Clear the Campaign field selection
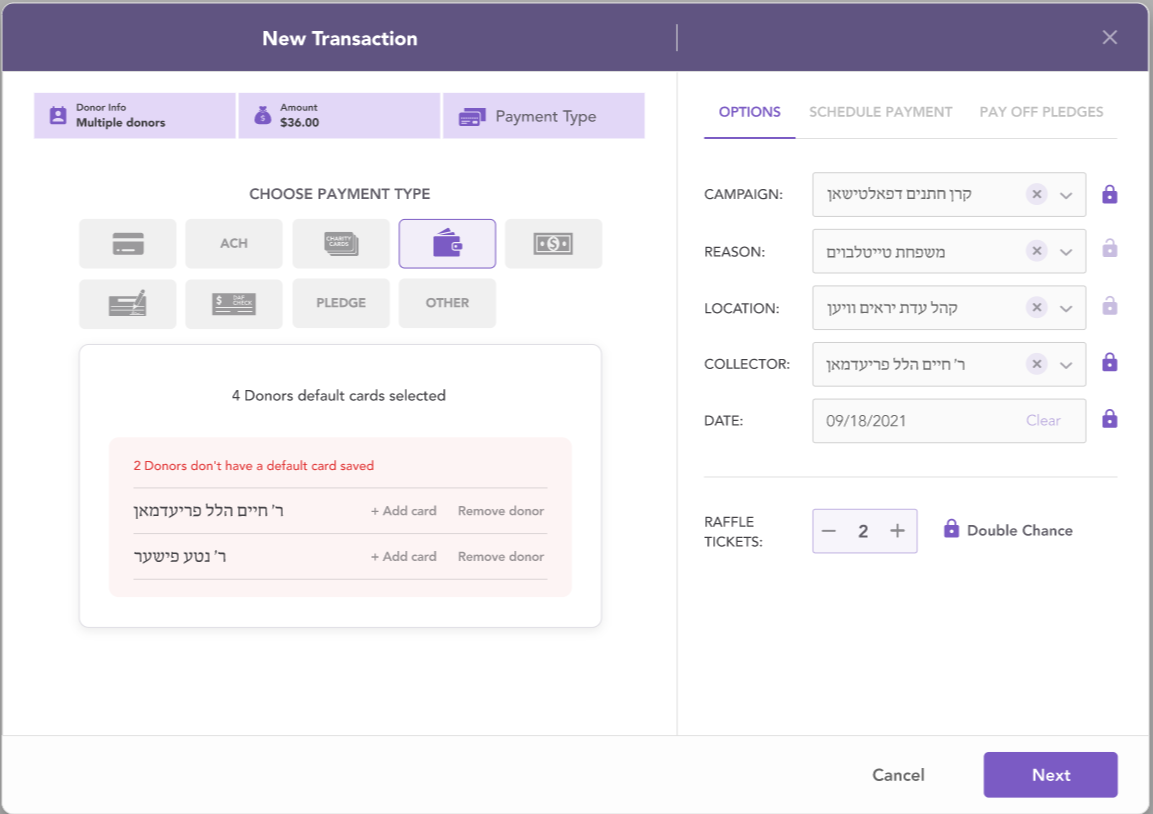Screen dimensions: 1153x814 point(1037,194)
